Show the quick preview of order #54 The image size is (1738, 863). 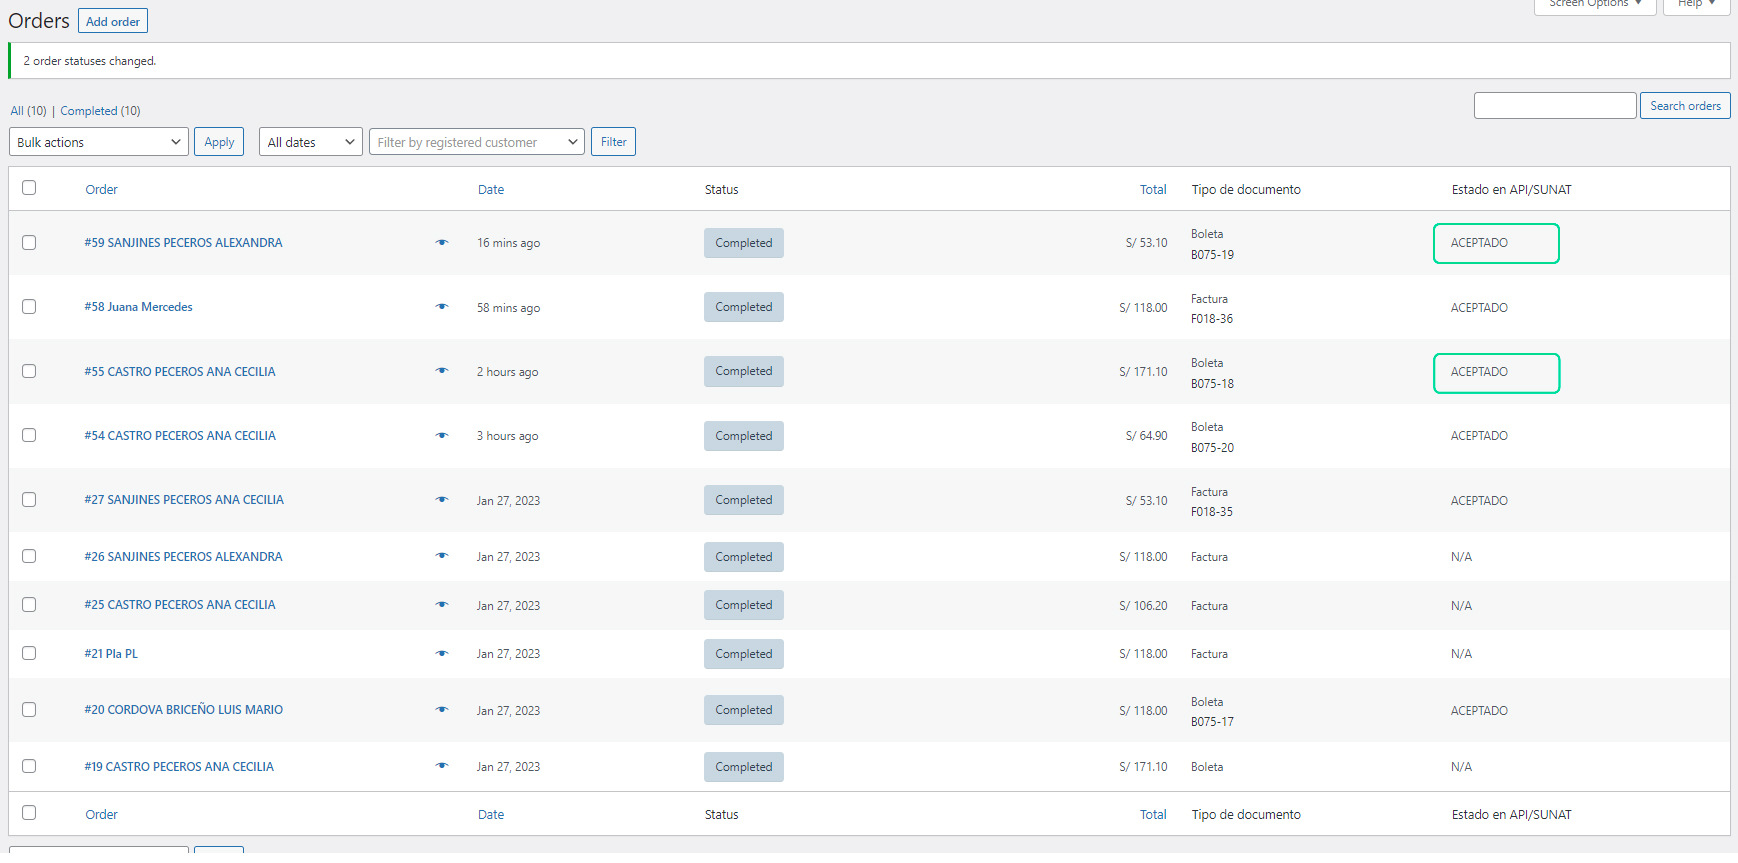click(442, 436)
